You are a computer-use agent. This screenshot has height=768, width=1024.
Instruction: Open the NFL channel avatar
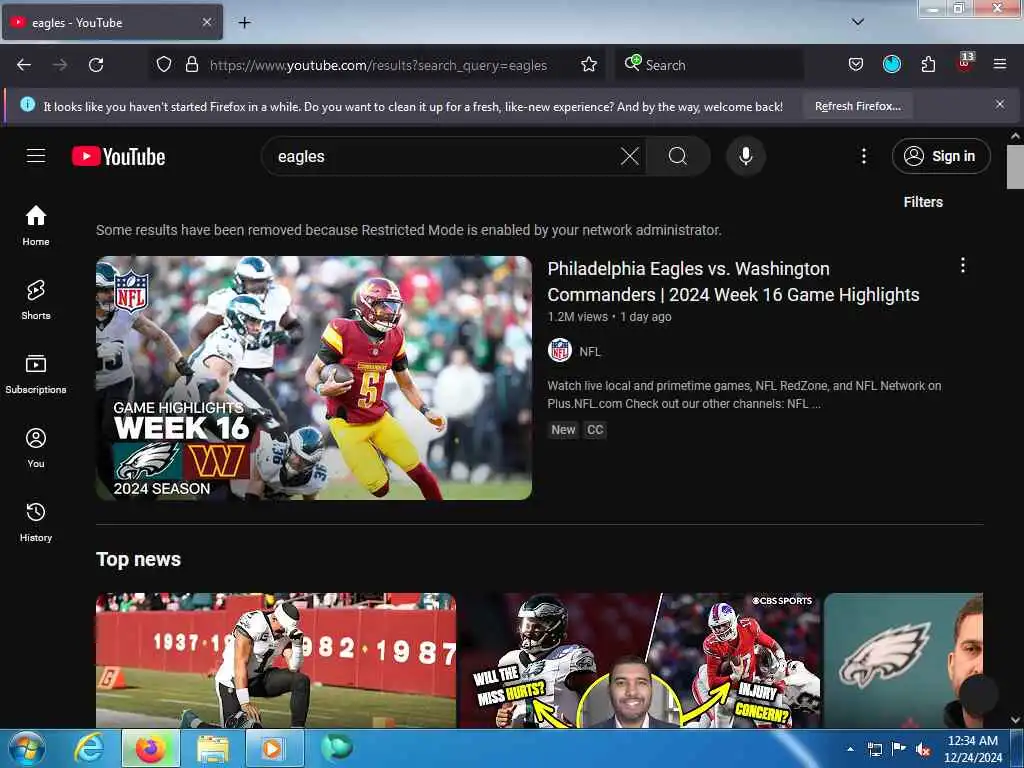pos(560,351)
